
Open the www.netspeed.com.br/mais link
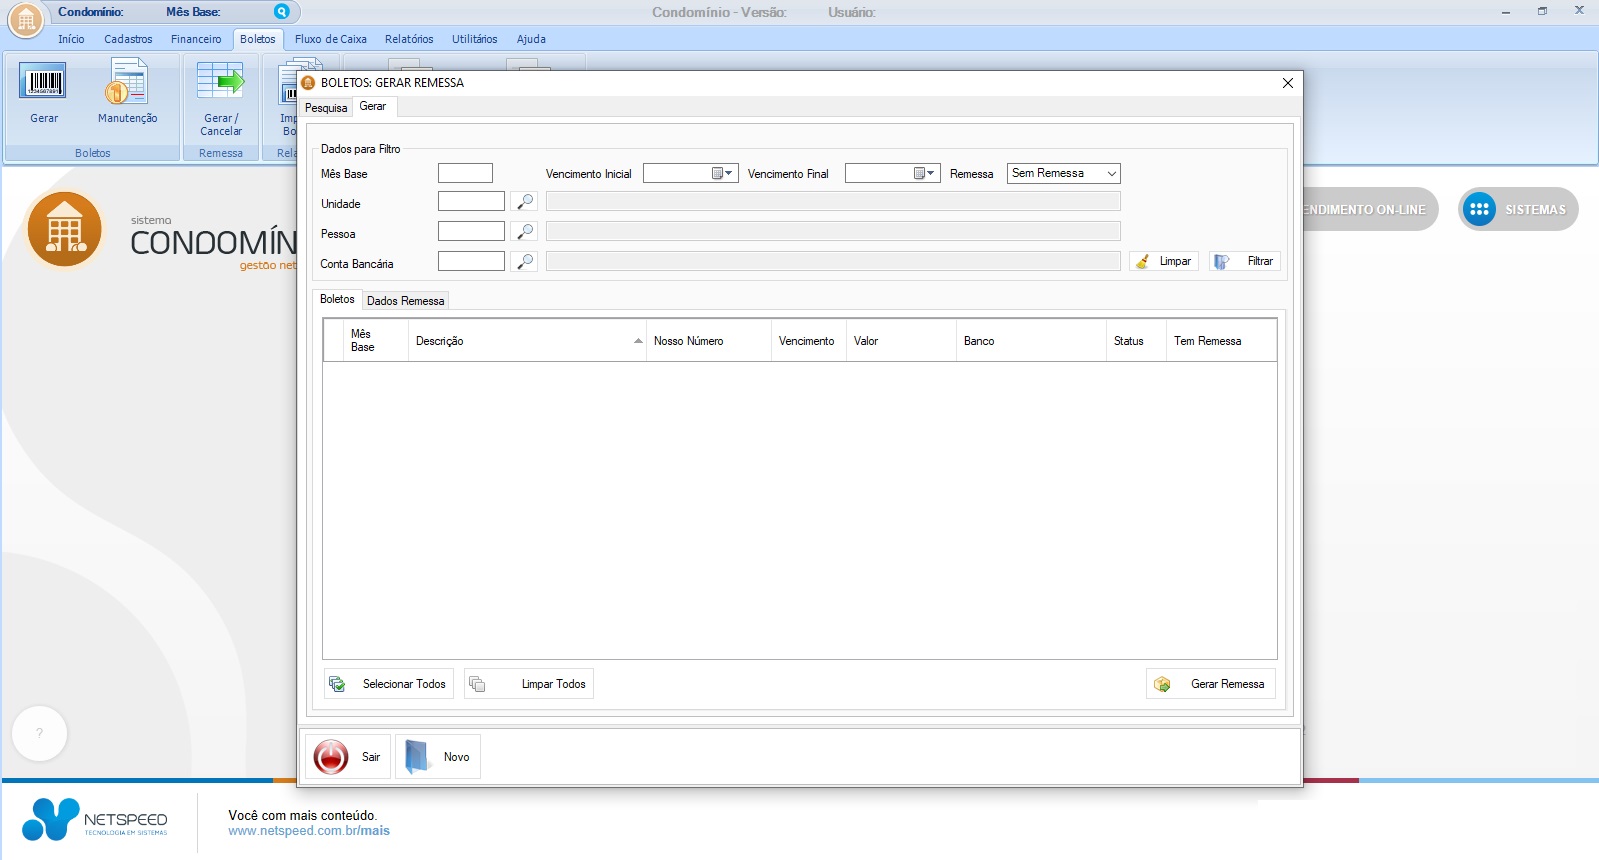pyautogui.click(x=309, y=831)
